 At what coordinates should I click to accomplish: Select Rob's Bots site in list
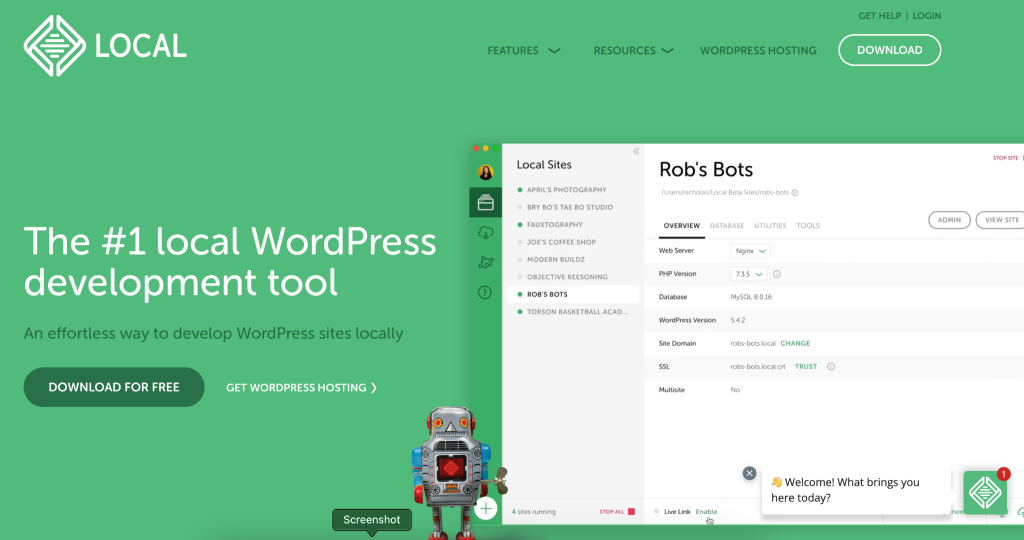[x=573, y=294]
